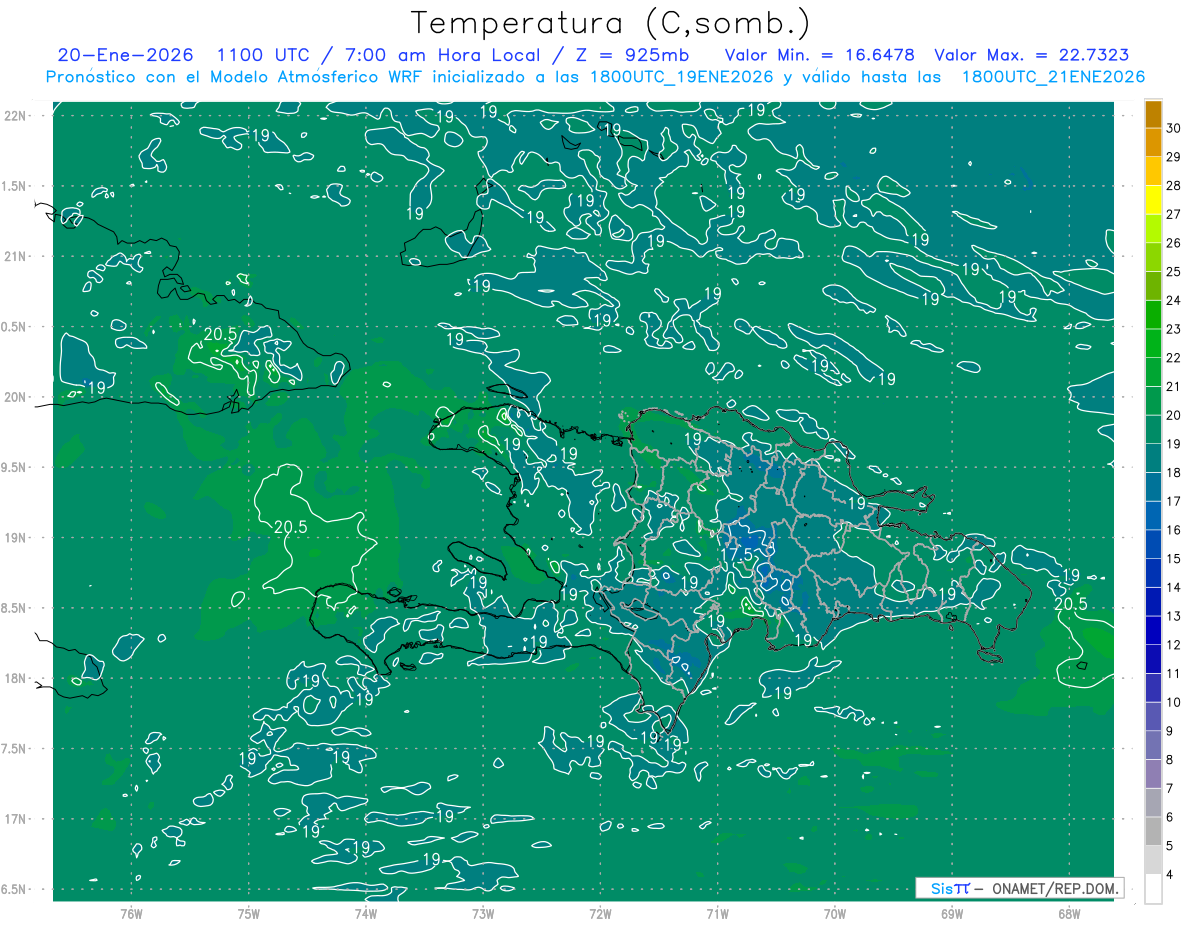Click 'Valor Min. = 16.6478' text
This screenshot has height=927, width=1200.
click(820, 55)
